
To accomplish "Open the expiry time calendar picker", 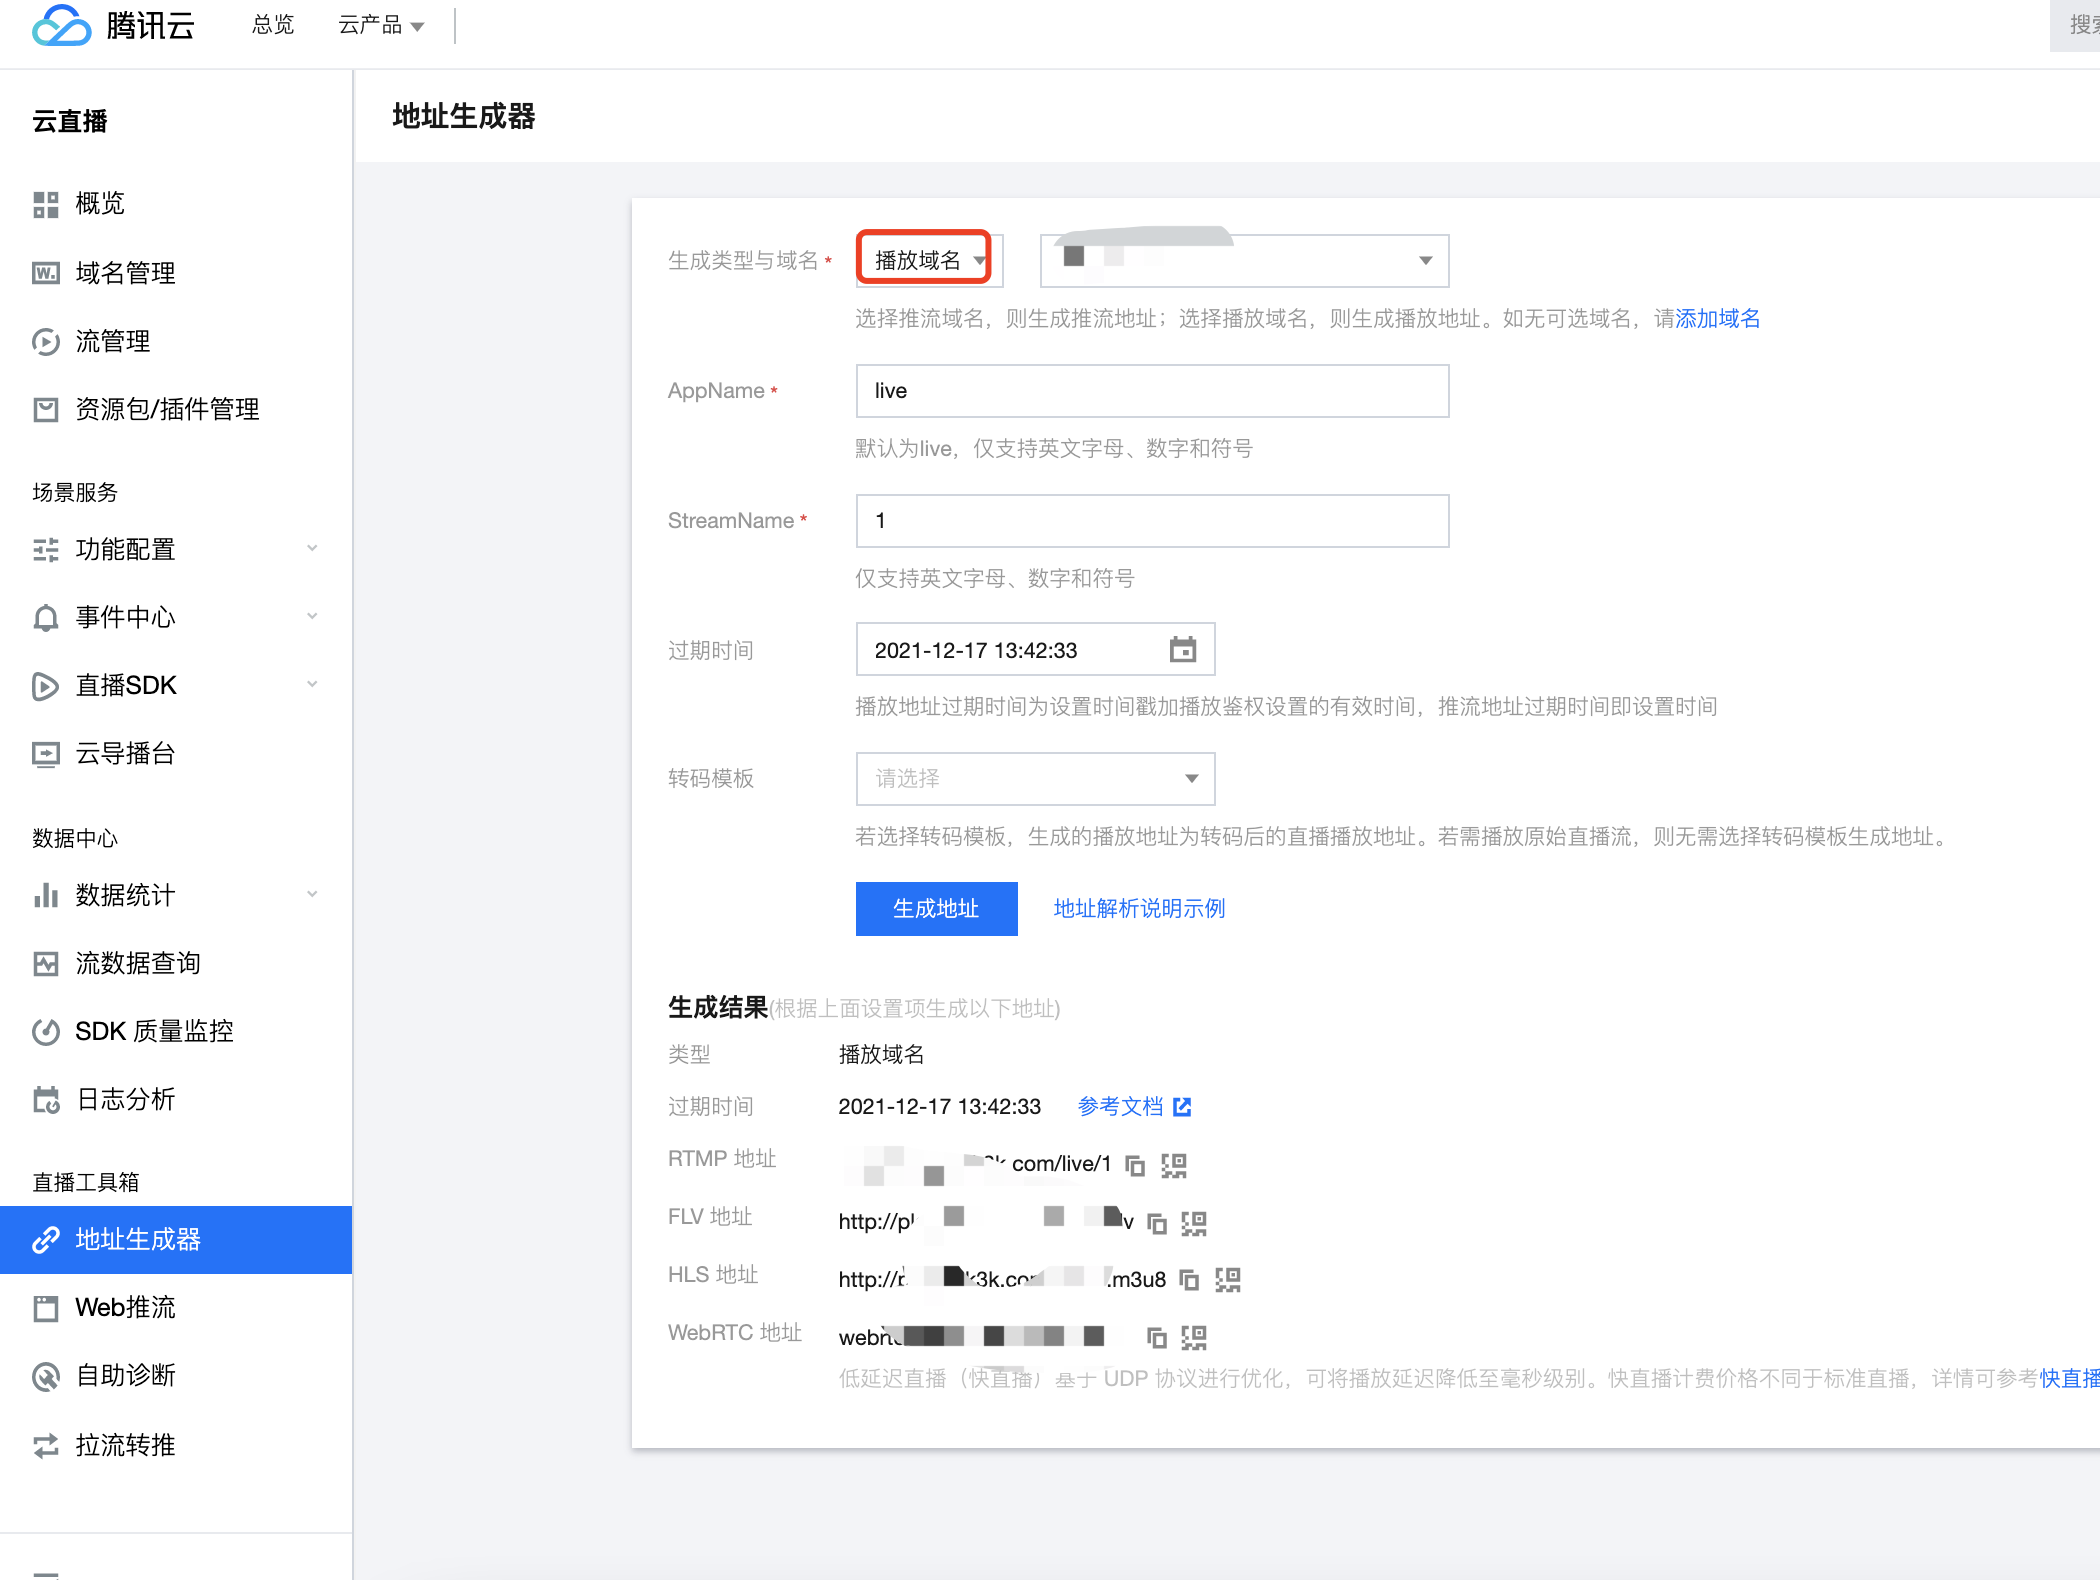I will [1183, 650].
